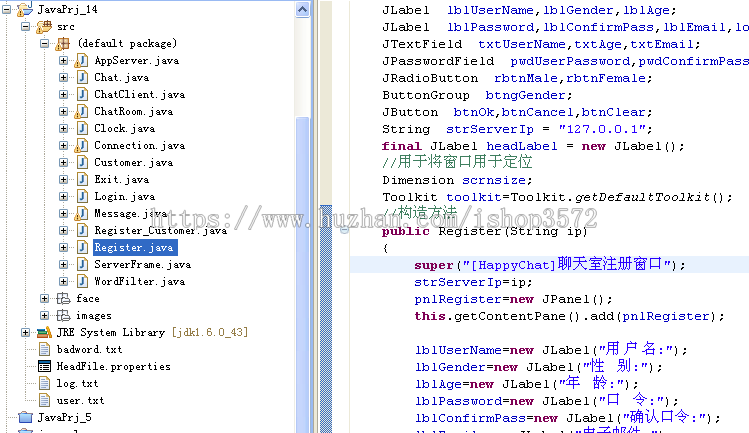749x433 pixels.
Task: Click the WordFilter.java file icon
Action: 82,281
